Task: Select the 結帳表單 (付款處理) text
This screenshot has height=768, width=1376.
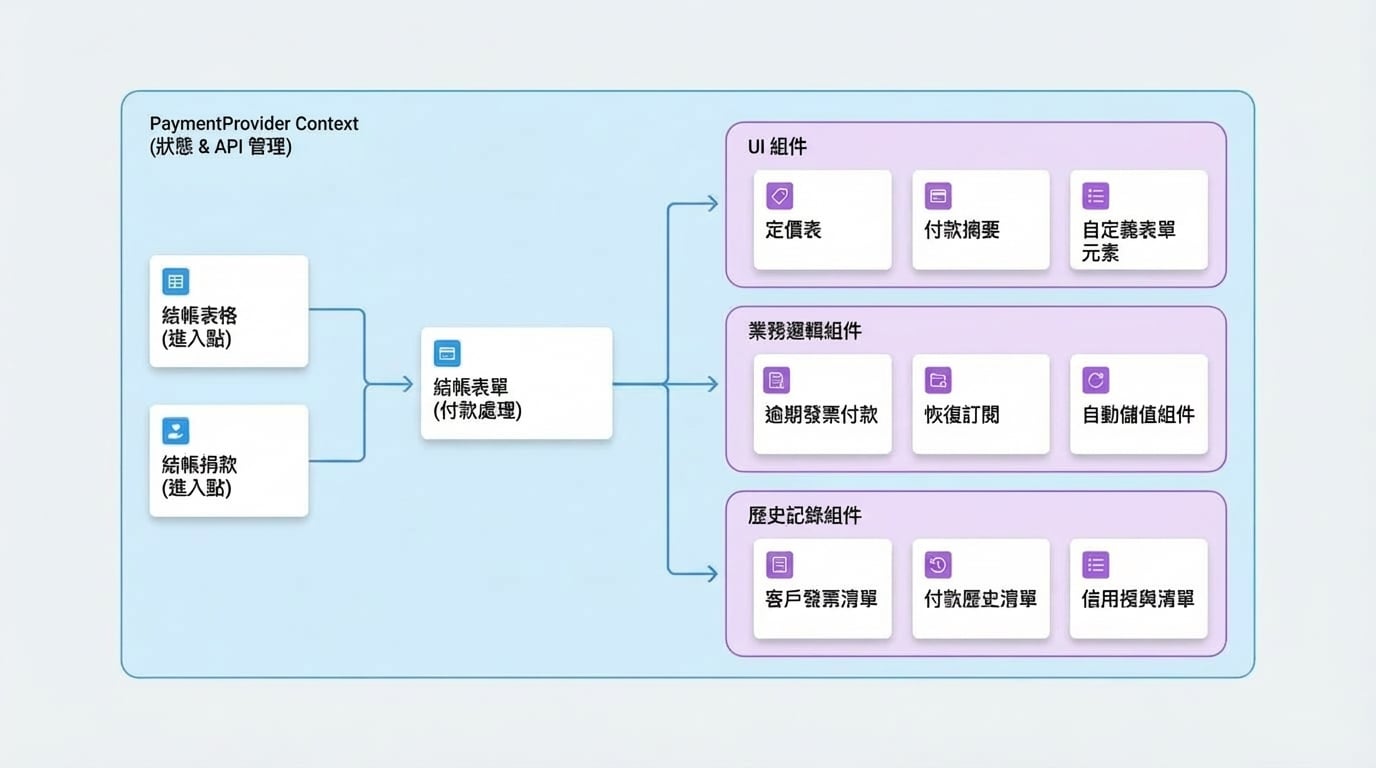Action: 478,398
